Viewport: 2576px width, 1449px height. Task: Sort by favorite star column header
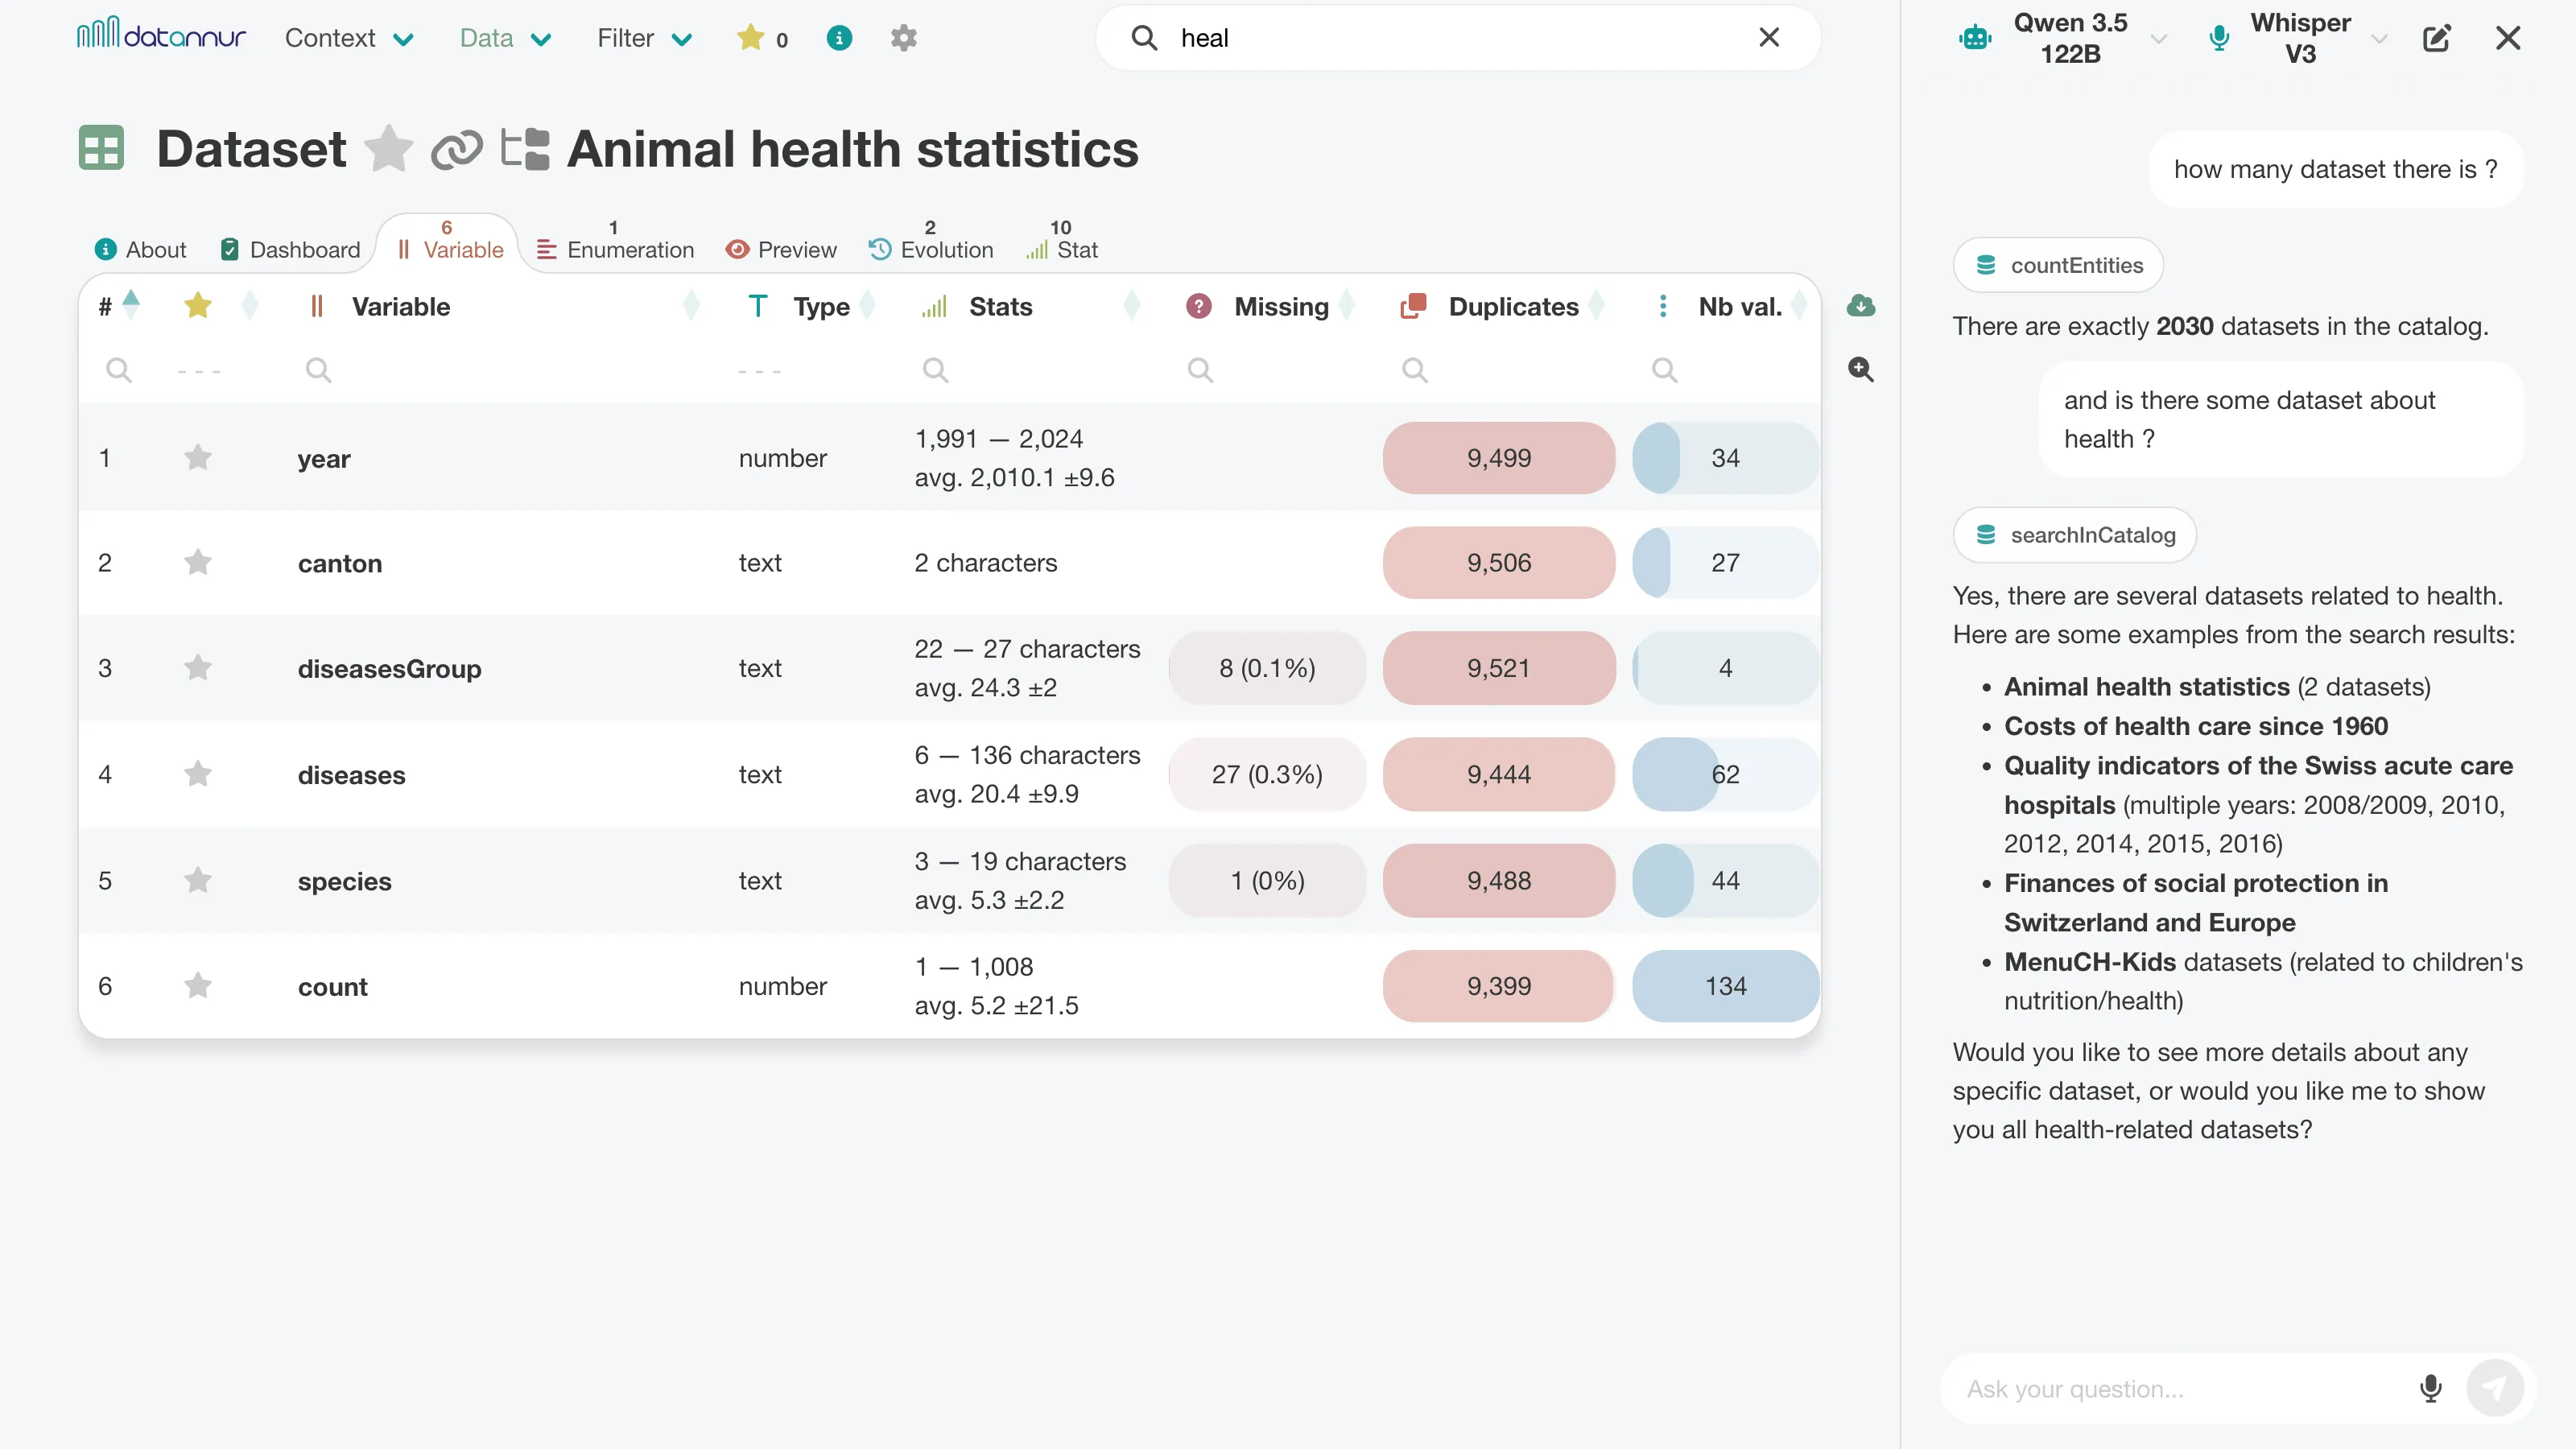(222, 306)
